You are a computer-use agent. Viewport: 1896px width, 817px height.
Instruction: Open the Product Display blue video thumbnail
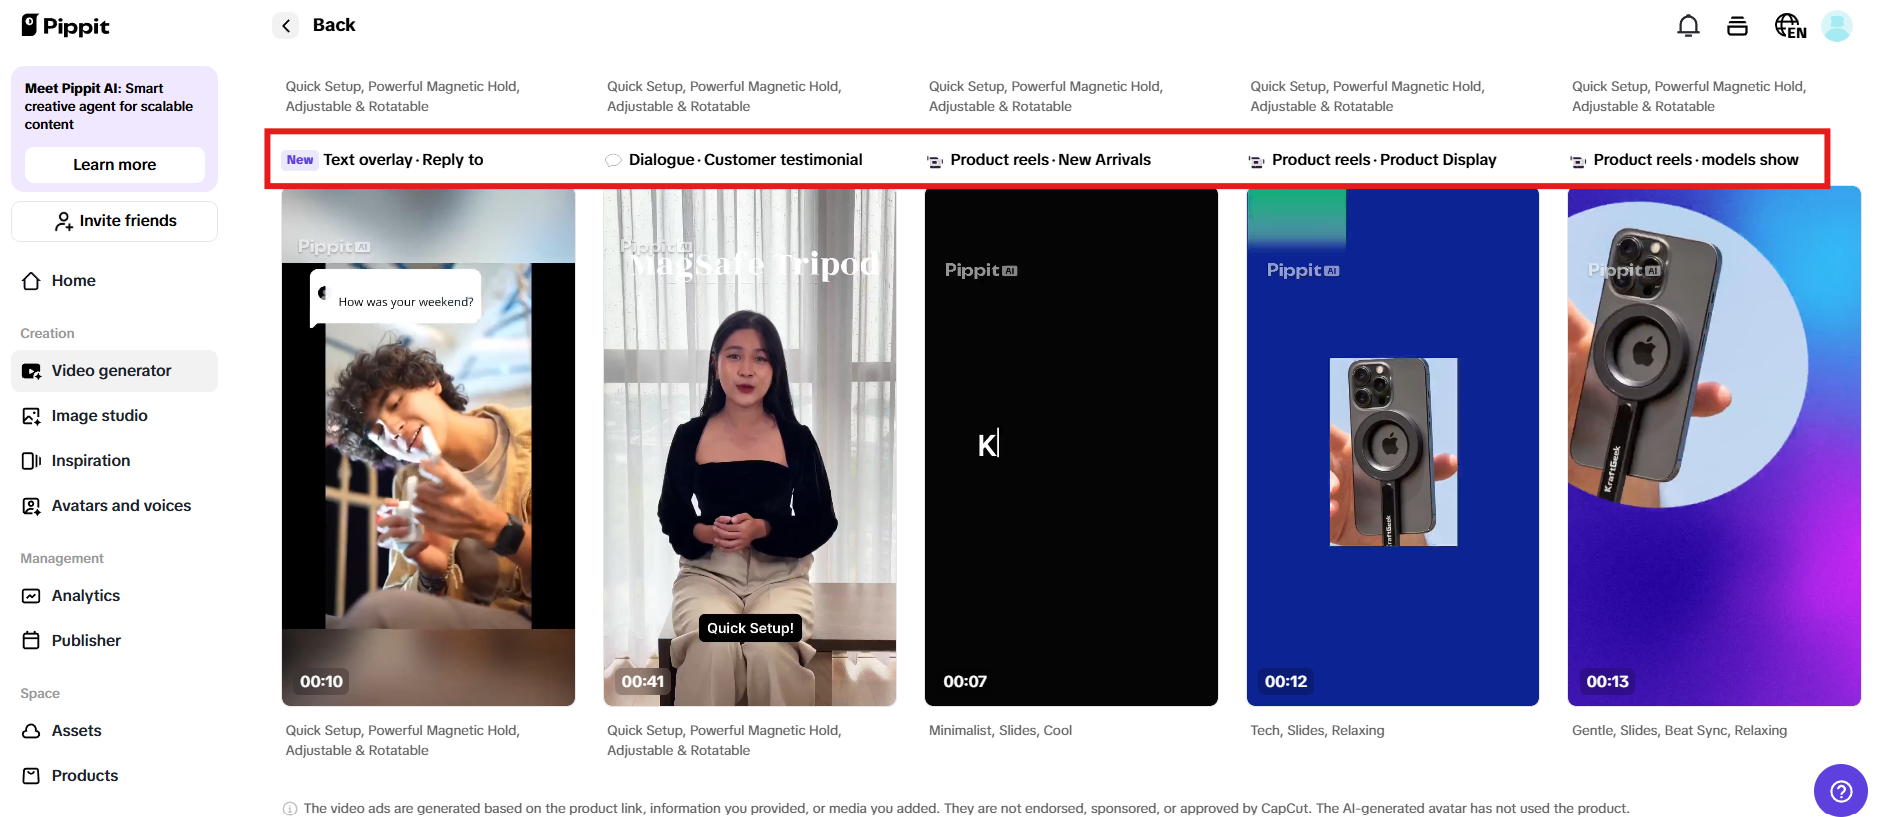[x=1393, y=447]
